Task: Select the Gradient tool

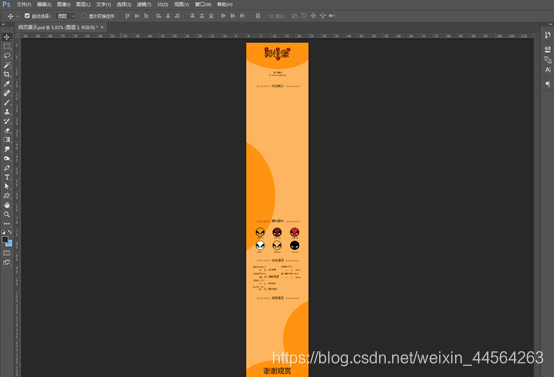Action: pos(7,140)
